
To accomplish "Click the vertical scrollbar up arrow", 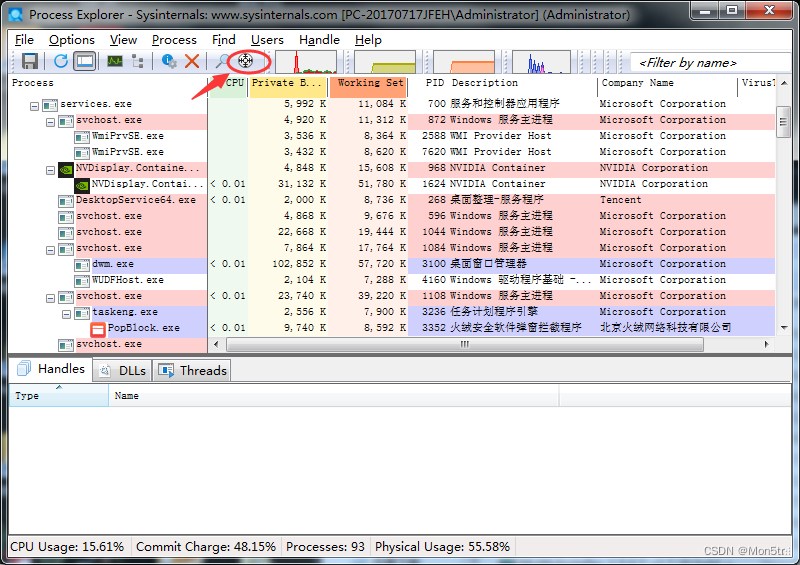I will click(784, 83).
